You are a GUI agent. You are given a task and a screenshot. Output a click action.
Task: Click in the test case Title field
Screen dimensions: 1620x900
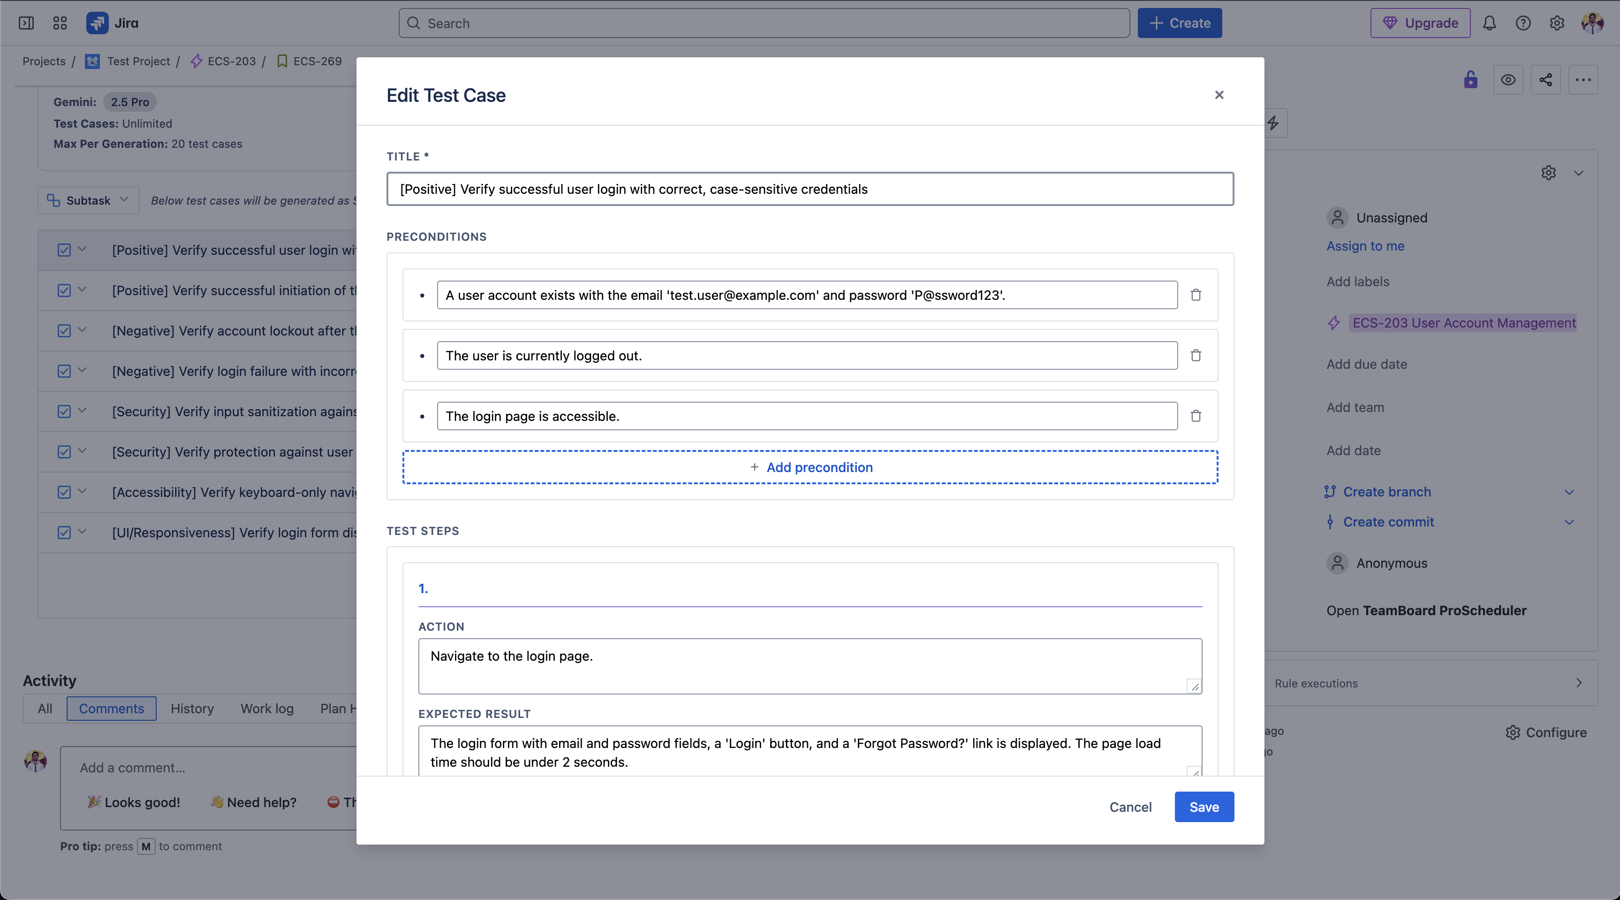click(810, 189)
